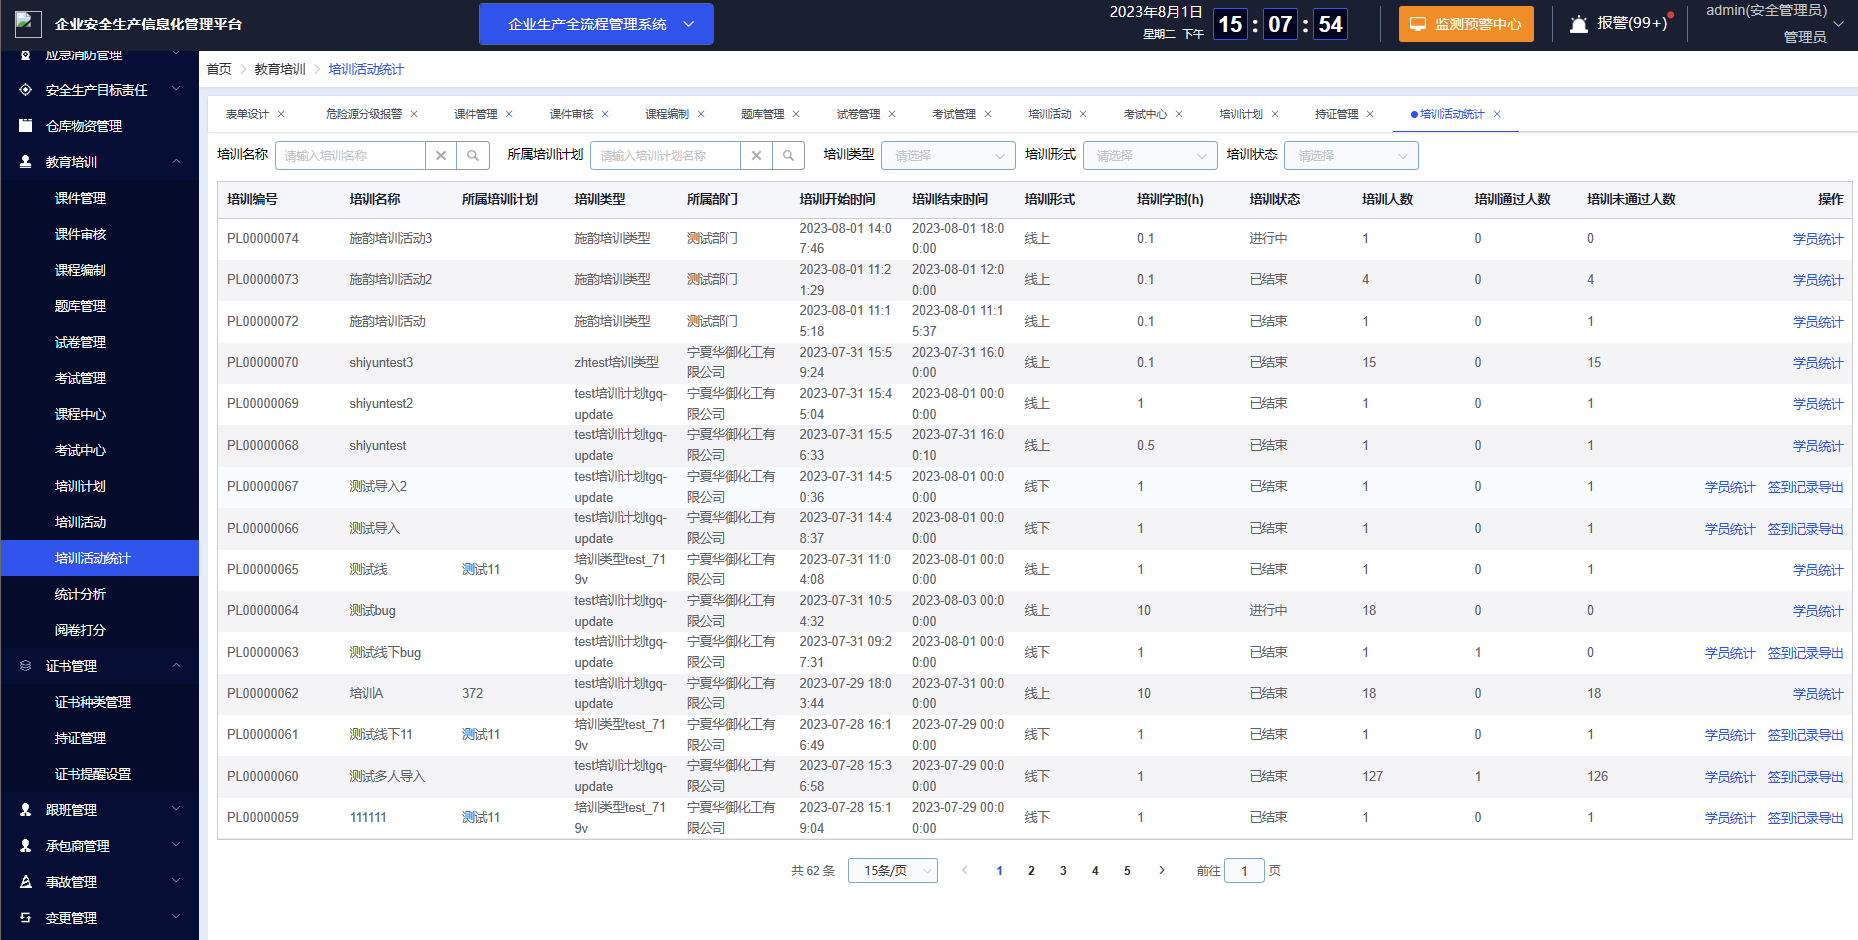The width and height of the screenshot is (1858, 940).
Task: Click the 培训名称 cell 测试线下bug
Action: 385,653
